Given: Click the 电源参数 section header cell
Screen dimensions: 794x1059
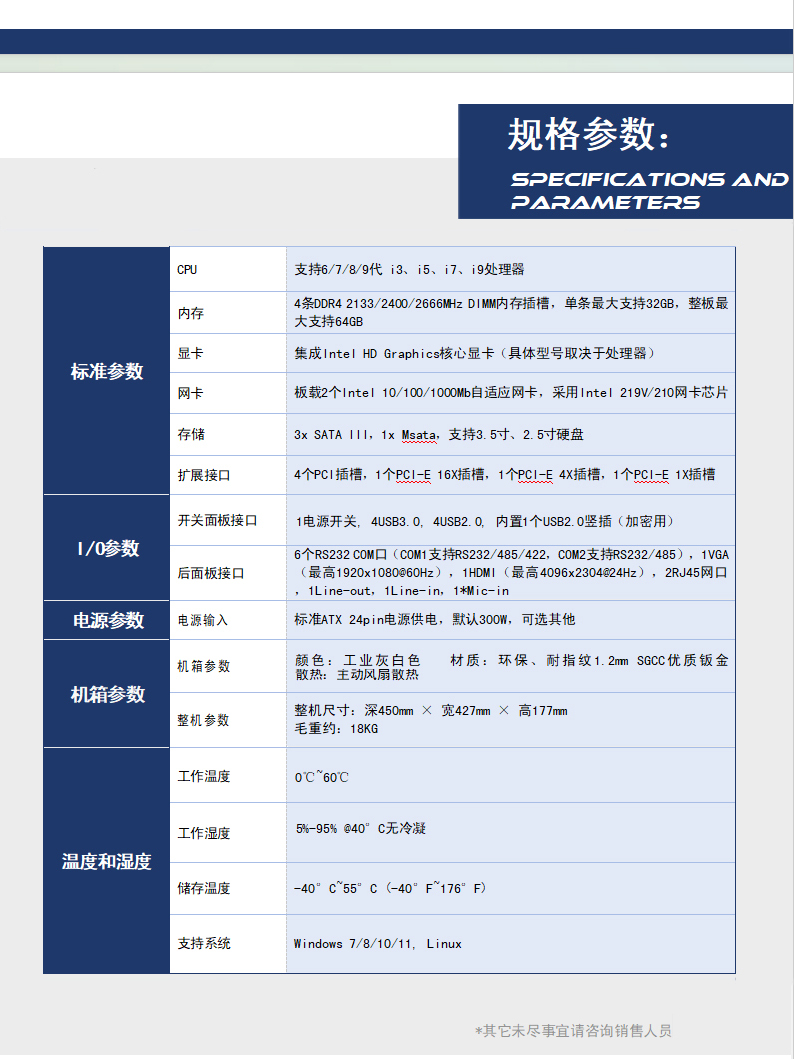Looking at the screenshot, I should (x=107, y=620).
